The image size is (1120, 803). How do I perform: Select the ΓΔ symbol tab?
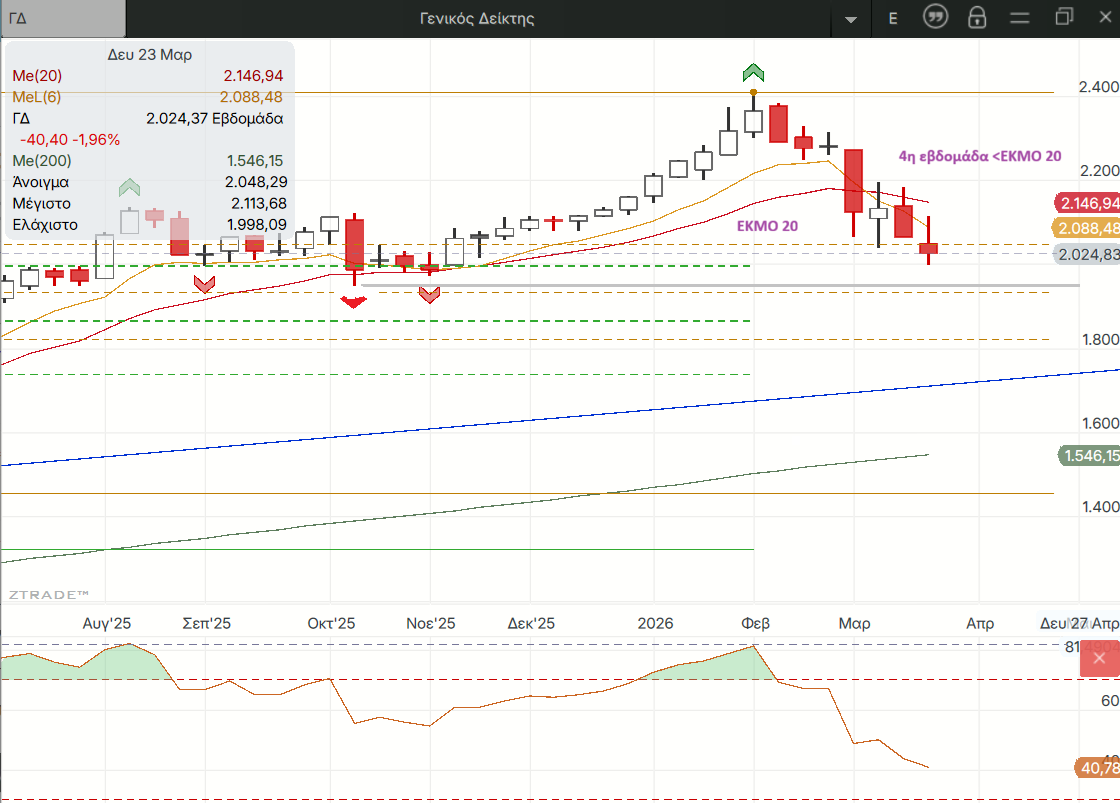click(63, 18)
